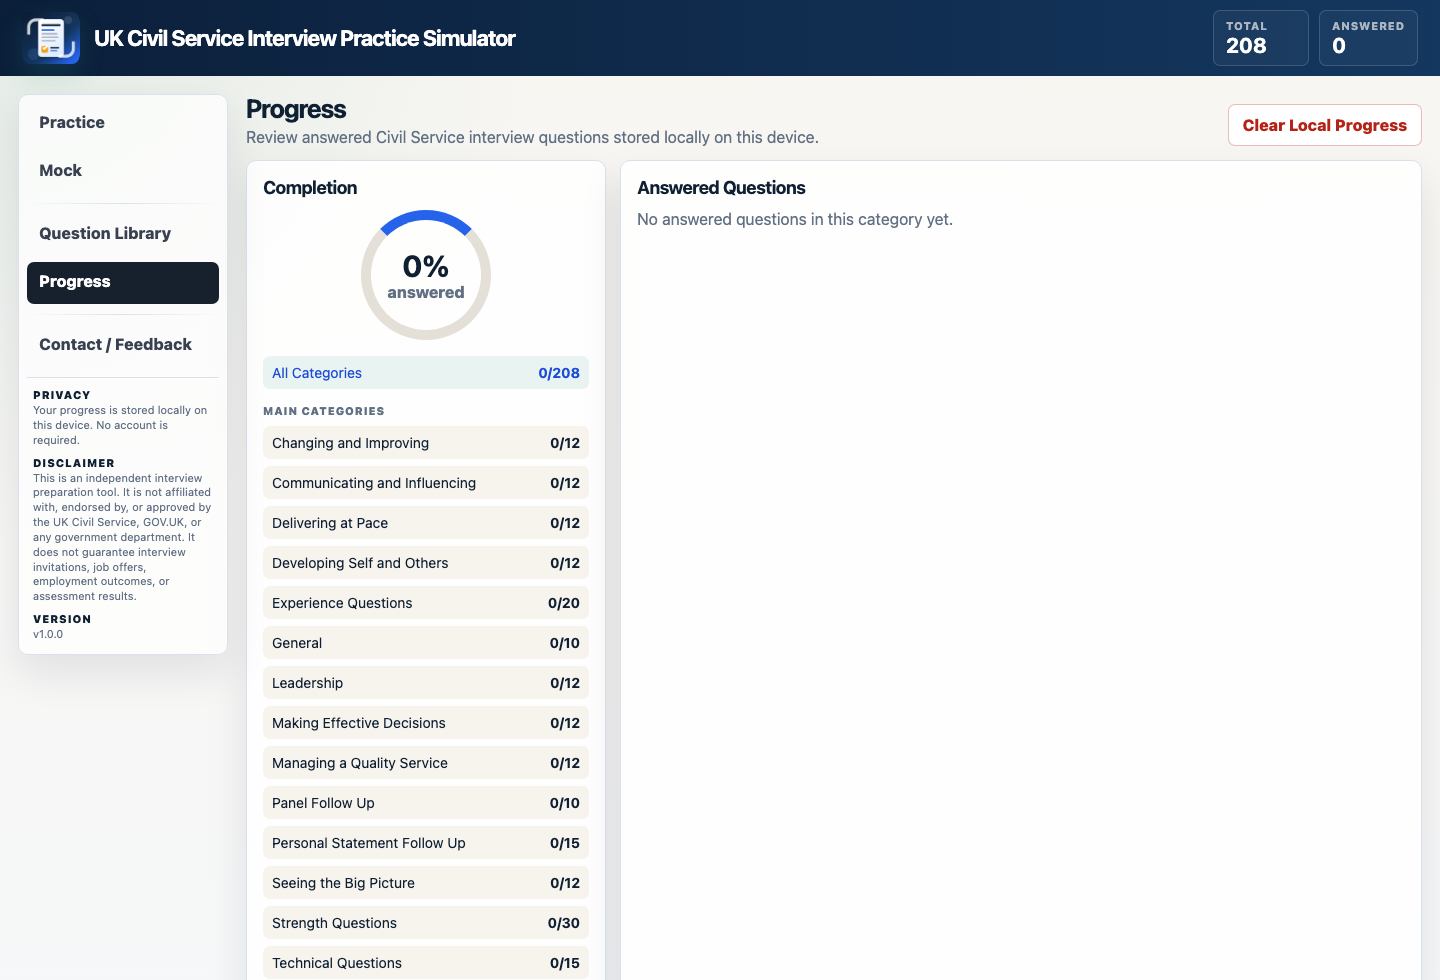Select Making Effective Decisions category

coord(426,723)
